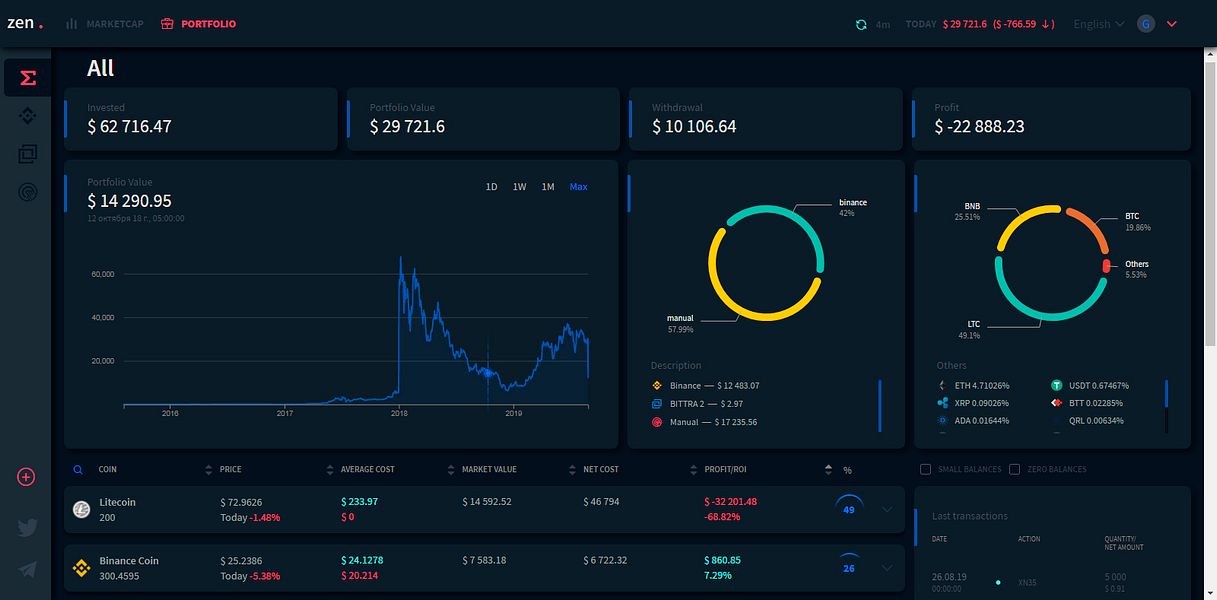Expand the Litecoin row

click(887, 509)
